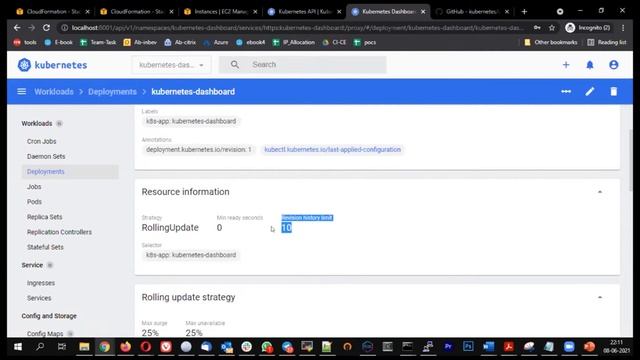This screenshot has width=640, height=360.
Task: Select Pods in sidebar
Action: coord(34,202)
